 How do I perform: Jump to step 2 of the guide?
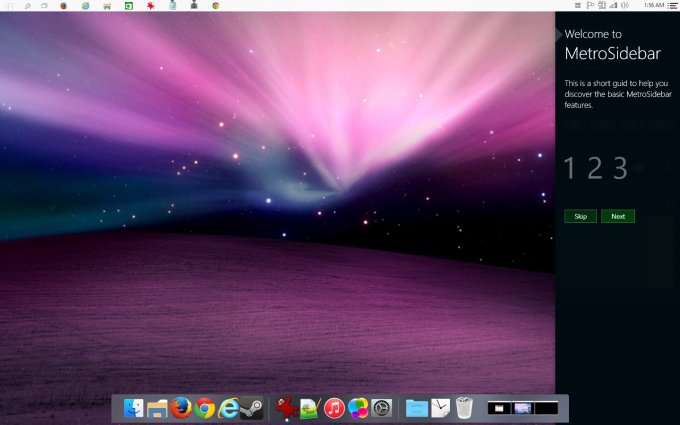(595, 168)
